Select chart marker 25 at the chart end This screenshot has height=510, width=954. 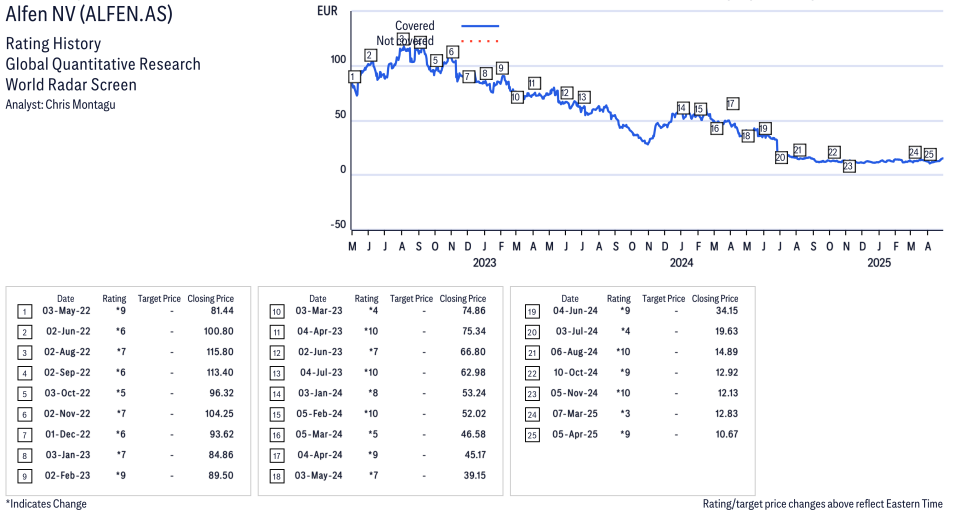[930, 154]
